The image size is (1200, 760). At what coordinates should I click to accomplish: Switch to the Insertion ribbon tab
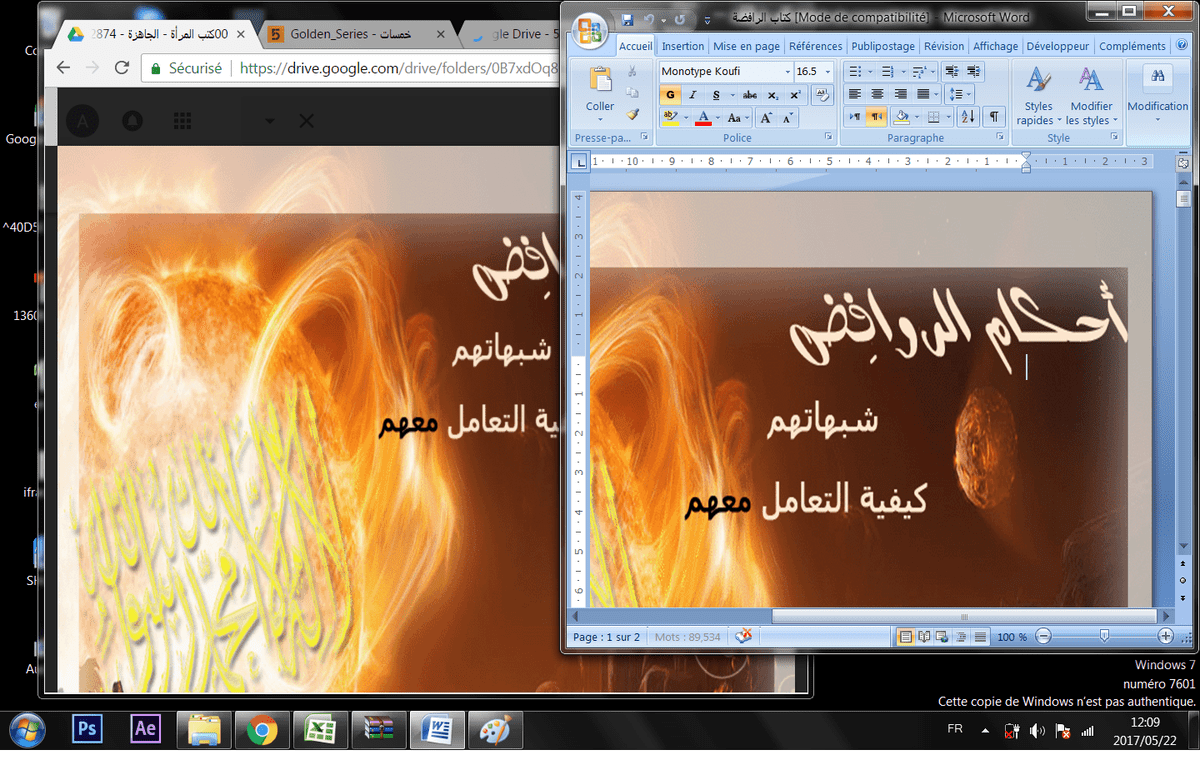(683, 46)
